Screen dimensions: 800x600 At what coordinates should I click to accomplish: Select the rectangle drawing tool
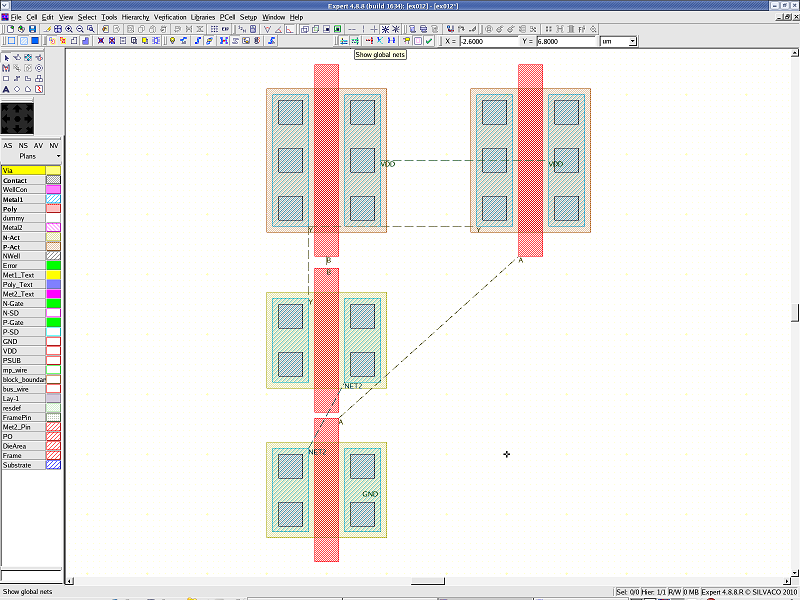point(6,78)
